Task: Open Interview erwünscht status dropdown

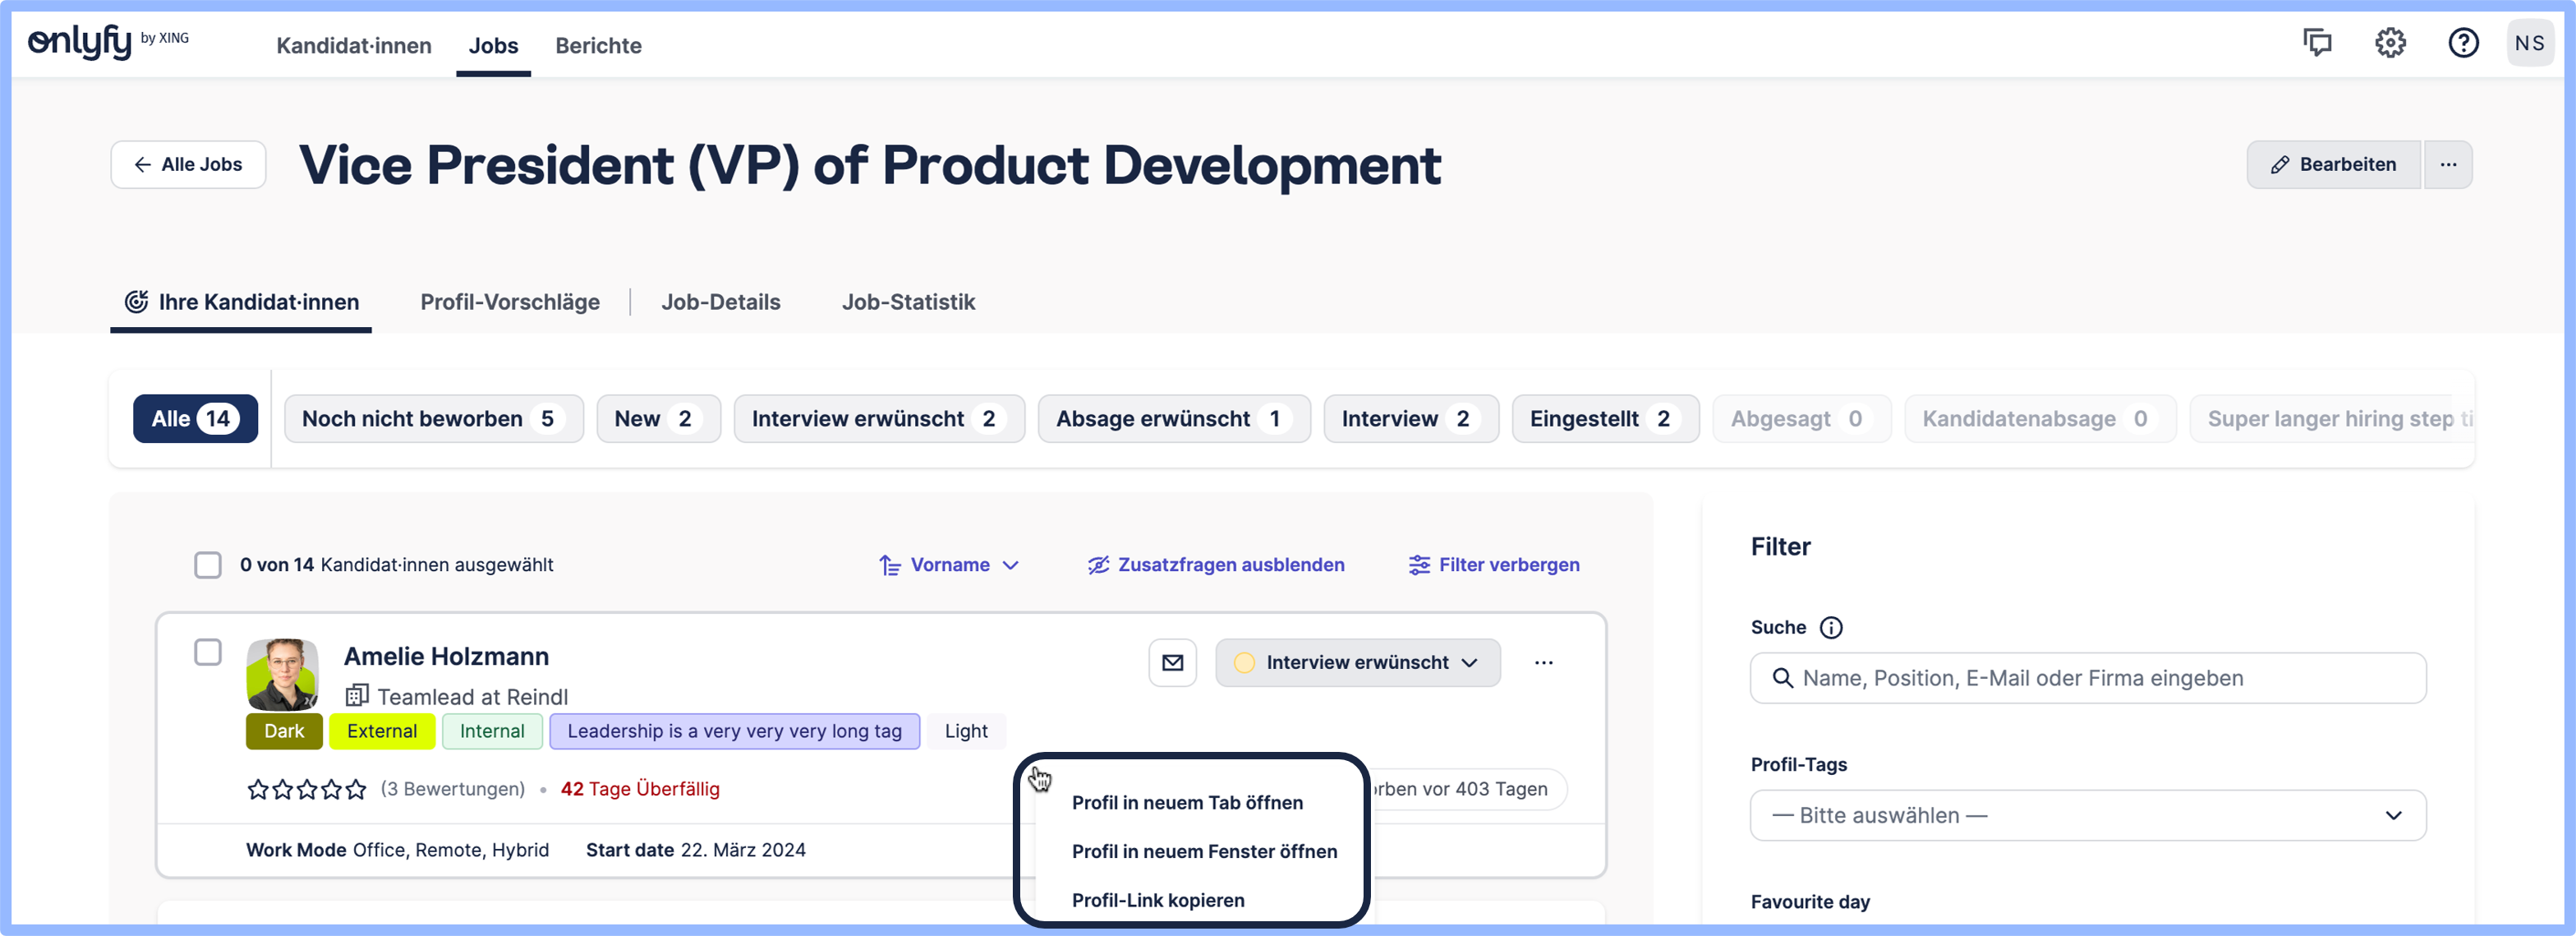Action: (1357, 662)
